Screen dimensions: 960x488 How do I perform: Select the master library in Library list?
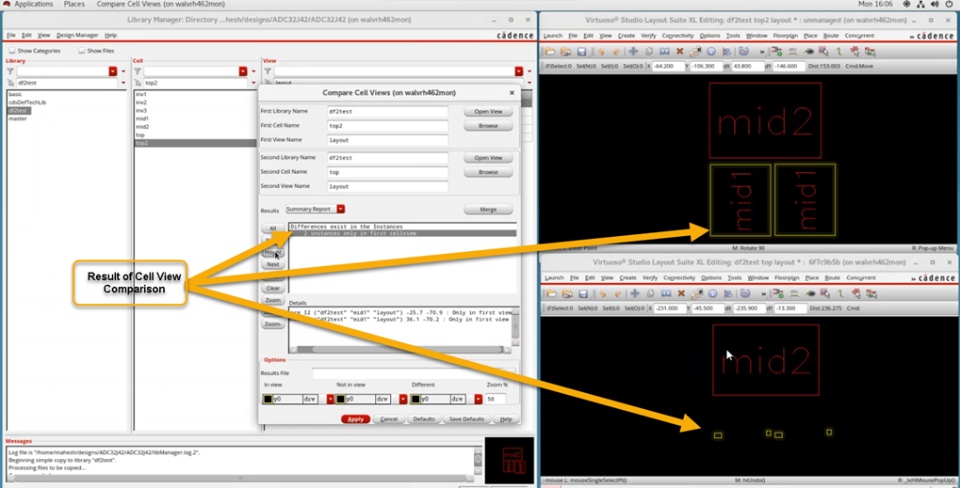click(18, 118)
